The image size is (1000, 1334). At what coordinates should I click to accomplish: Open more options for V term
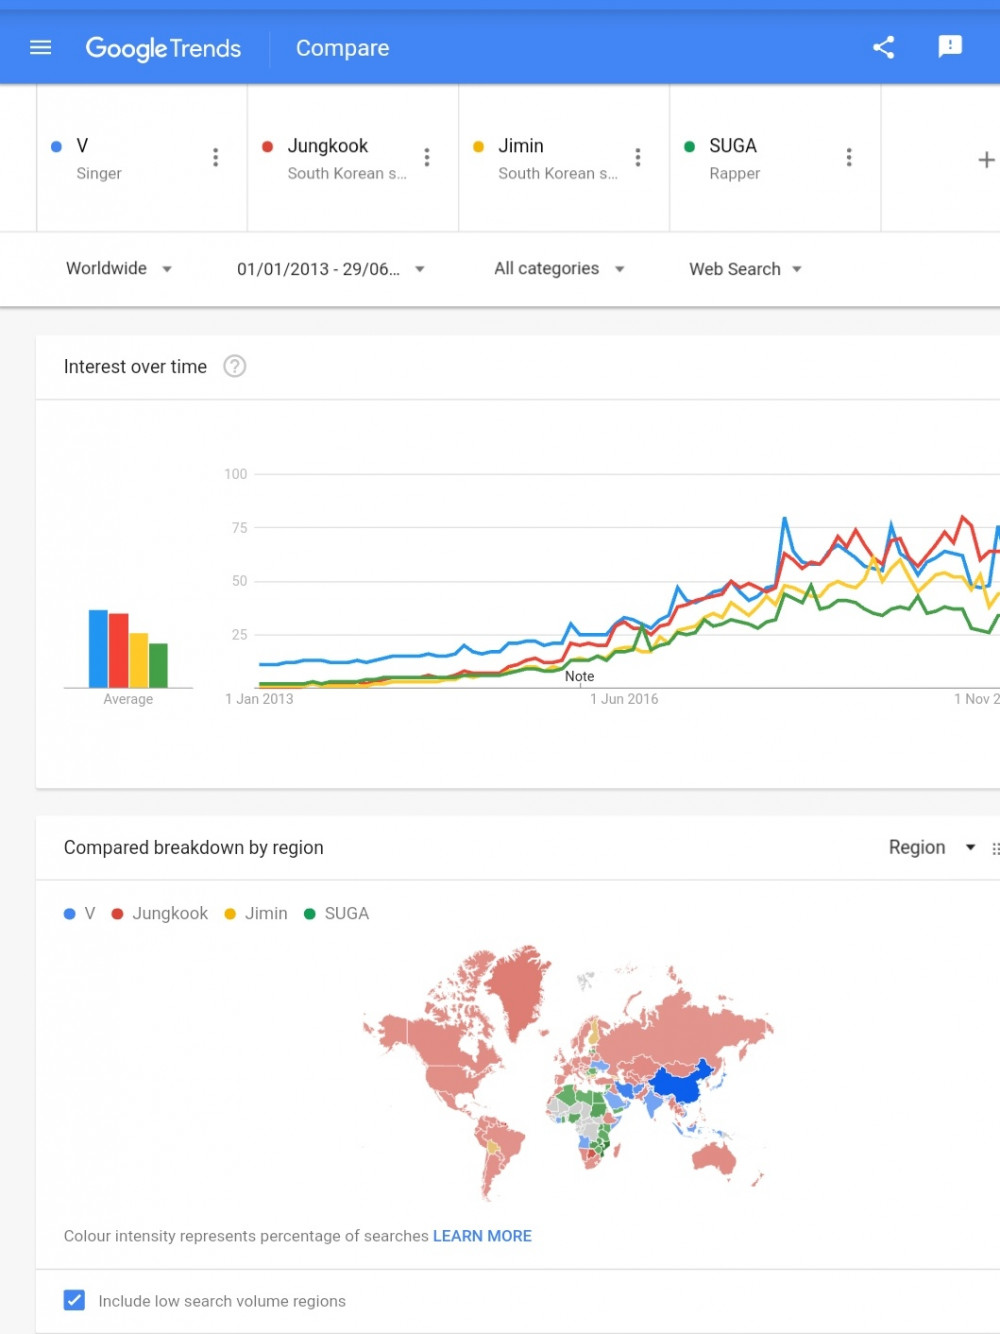[215, 157]
